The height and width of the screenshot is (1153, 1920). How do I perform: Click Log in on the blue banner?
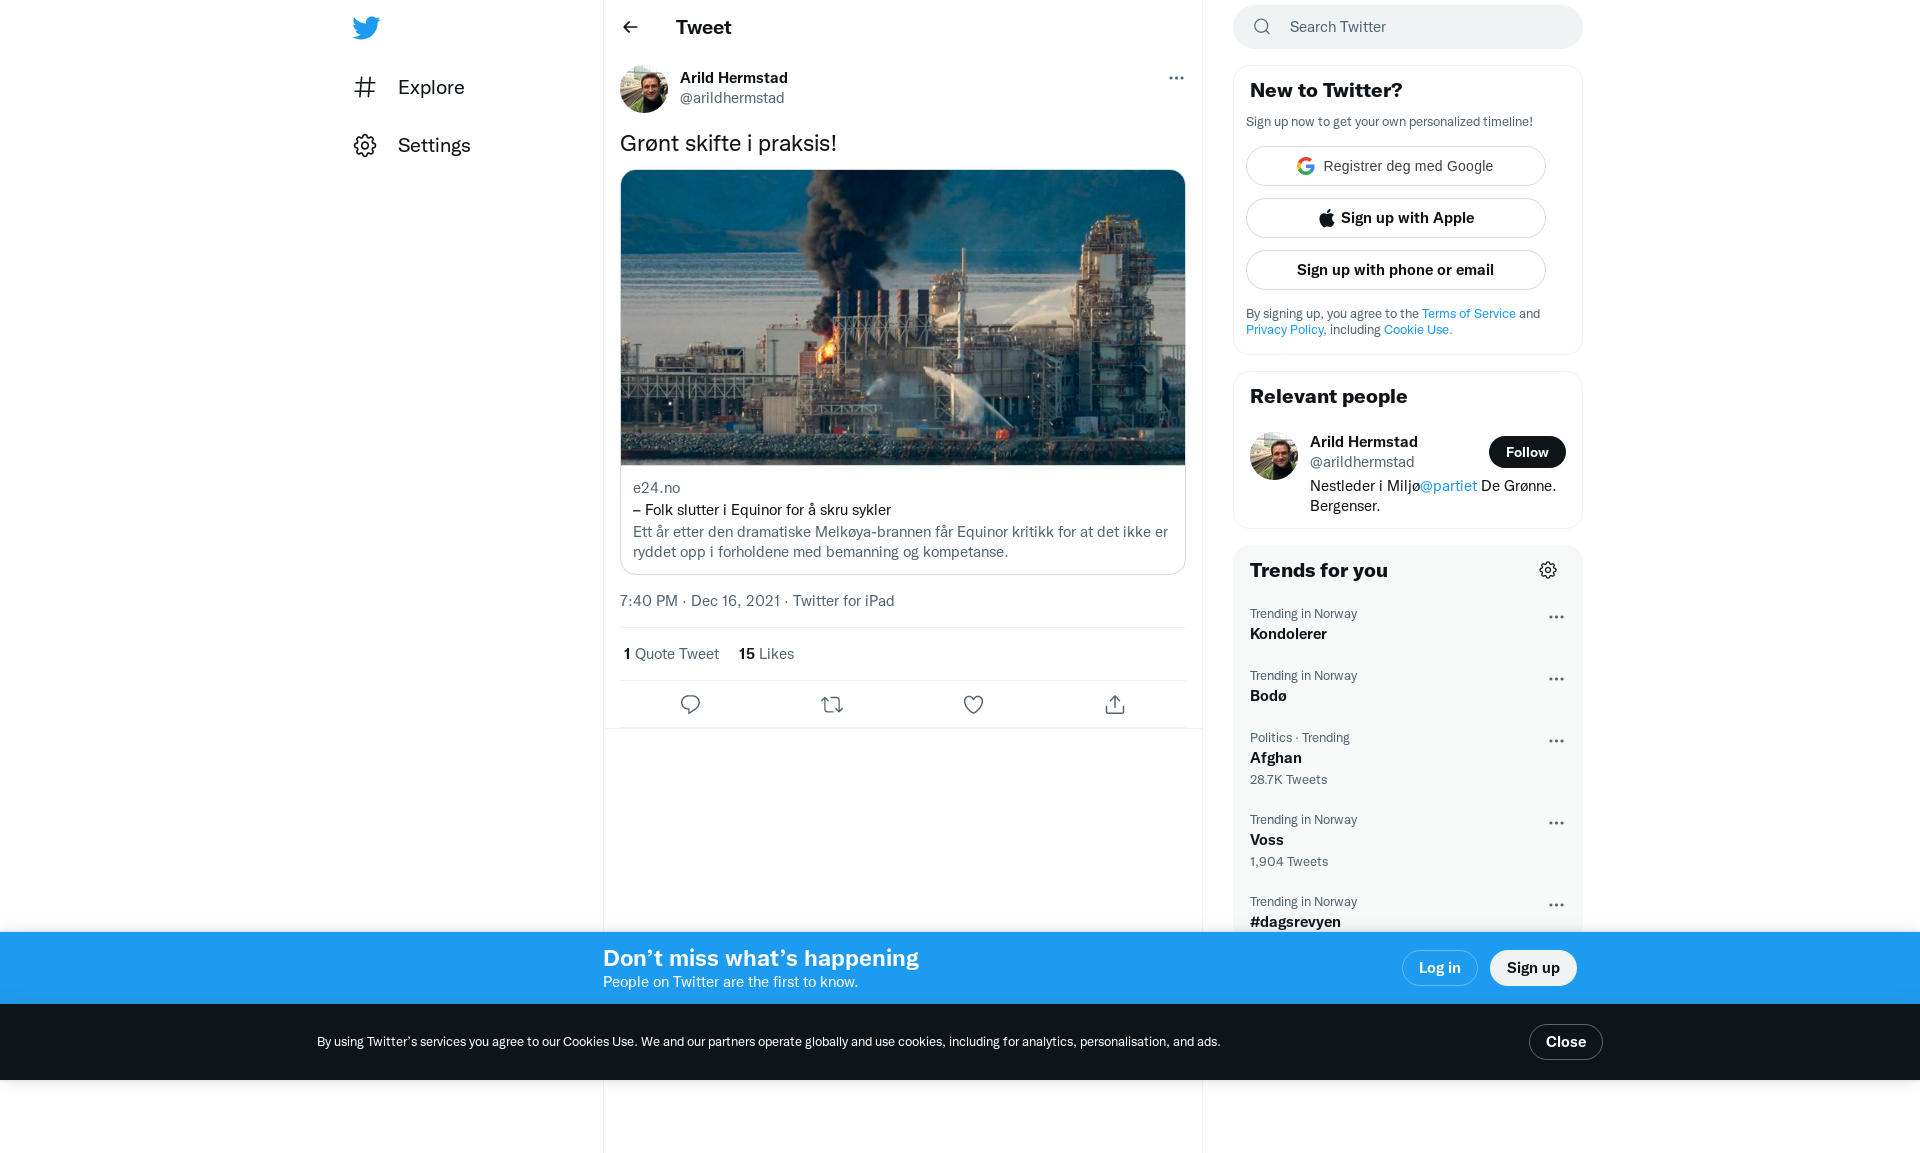[1440, 968]
